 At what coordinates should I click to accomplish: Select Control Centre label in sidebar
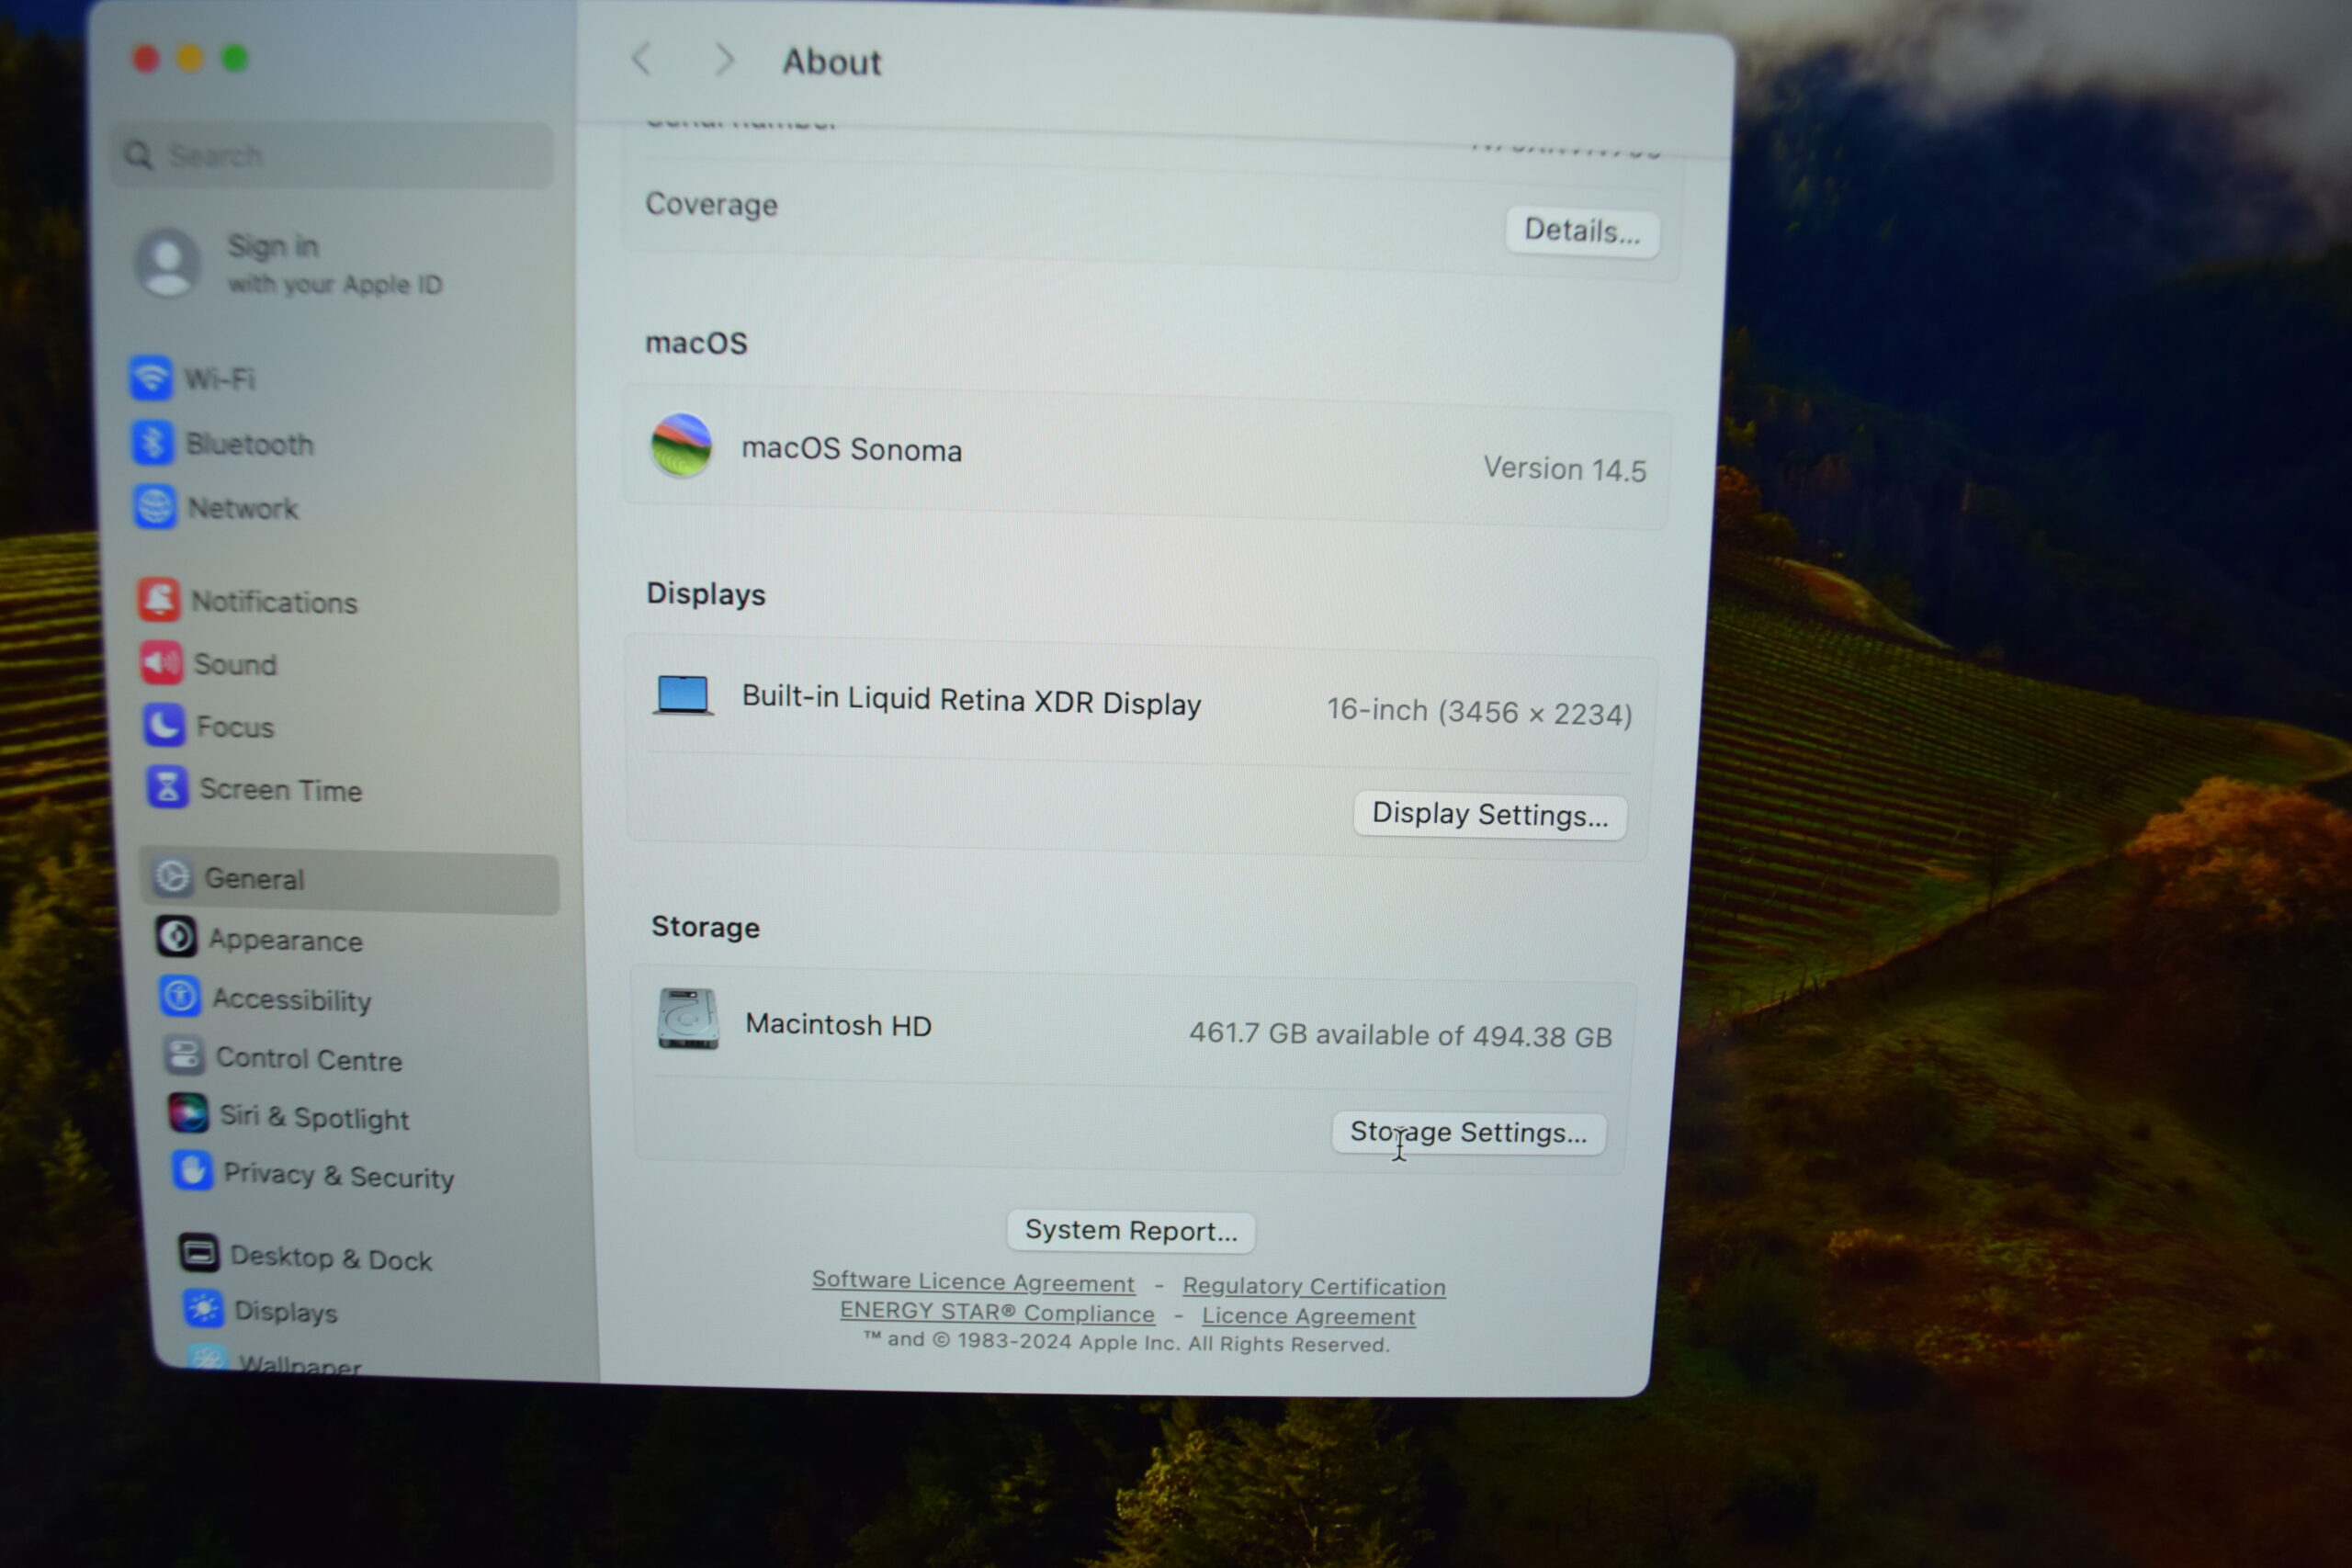[309, 1059]
